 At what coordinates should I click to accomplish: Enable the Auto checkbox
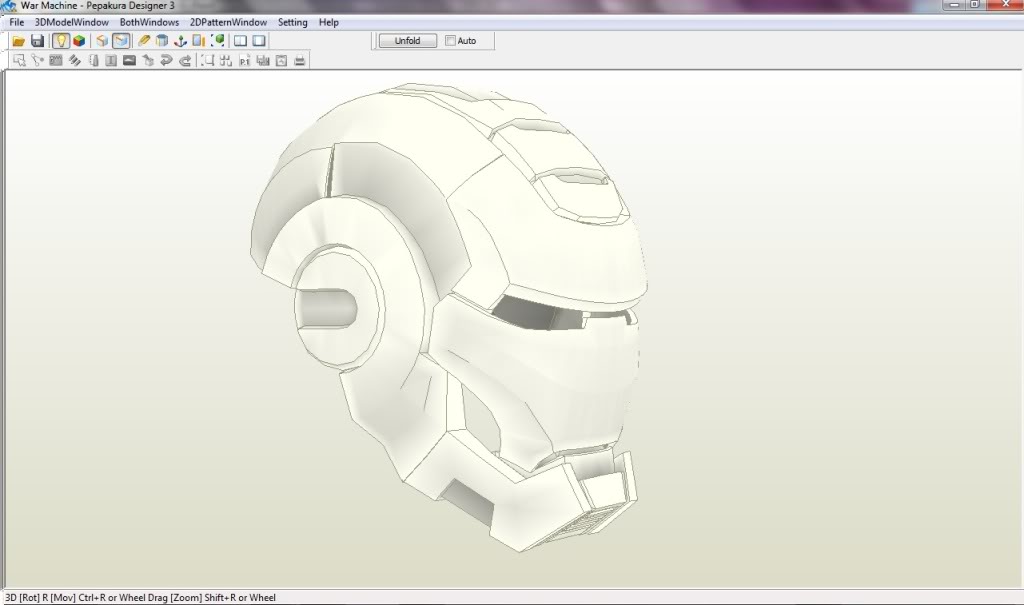451,41
